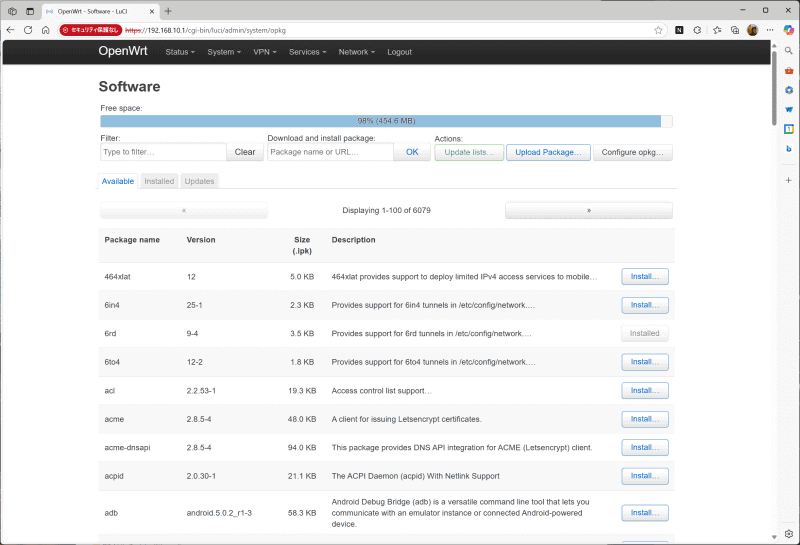
Task: Open the Notion extension icon
Action: (x=679, y=30)
